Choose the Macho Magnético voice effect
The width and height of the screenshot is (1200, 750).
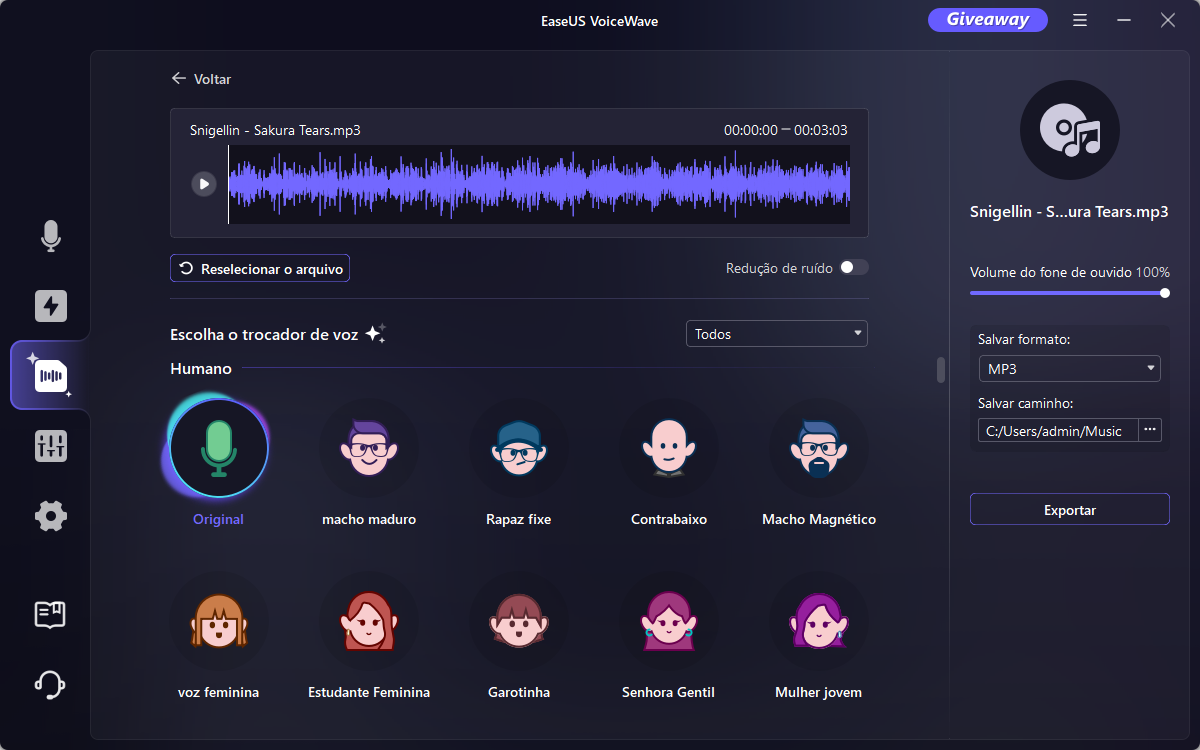(x=818, y=448)
